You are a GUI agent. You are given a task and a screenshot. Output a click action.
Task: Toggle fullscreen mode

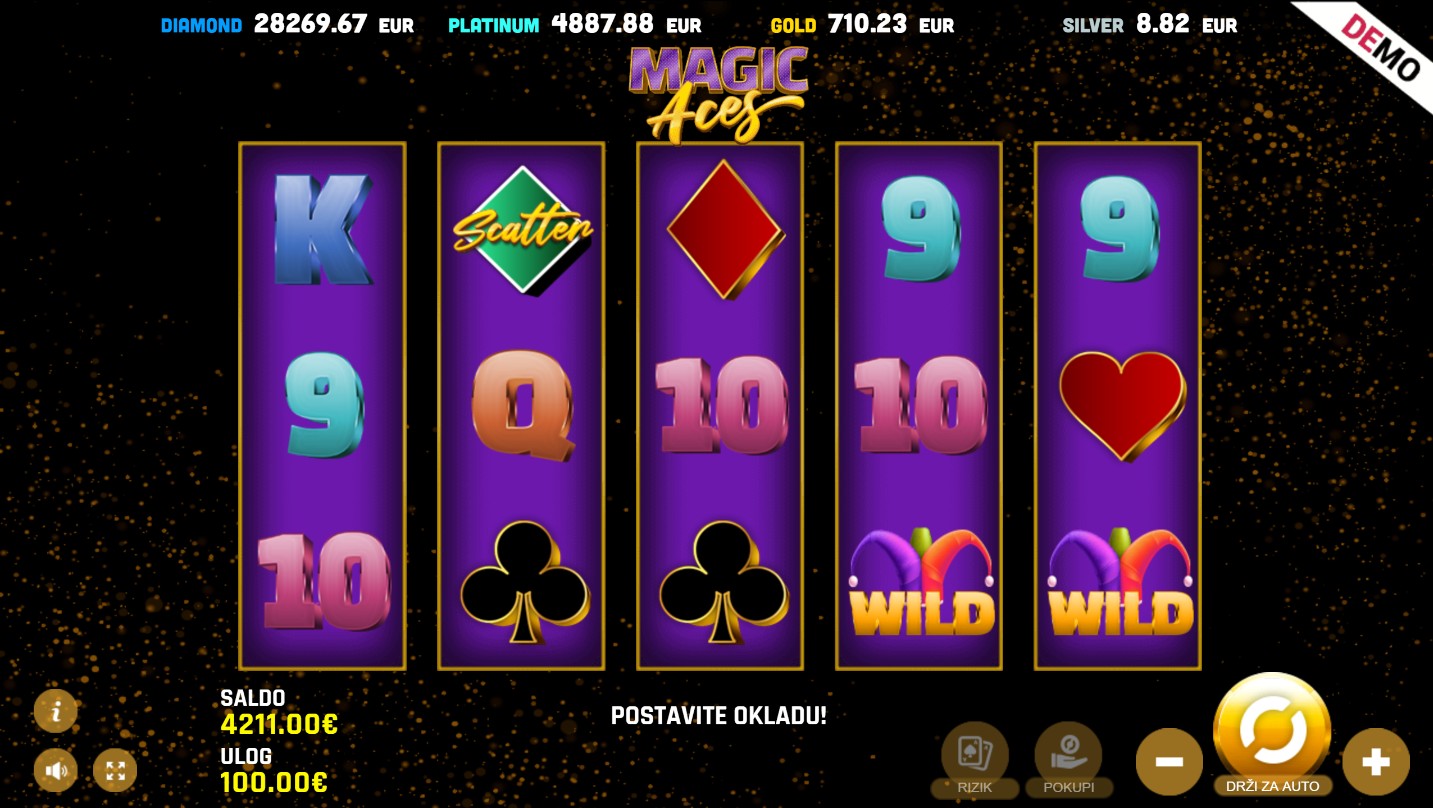[115, 771]
